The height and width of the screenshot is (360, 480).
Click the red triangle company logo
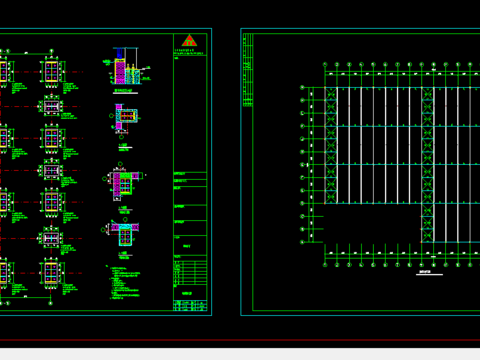[x=189, y=41]
